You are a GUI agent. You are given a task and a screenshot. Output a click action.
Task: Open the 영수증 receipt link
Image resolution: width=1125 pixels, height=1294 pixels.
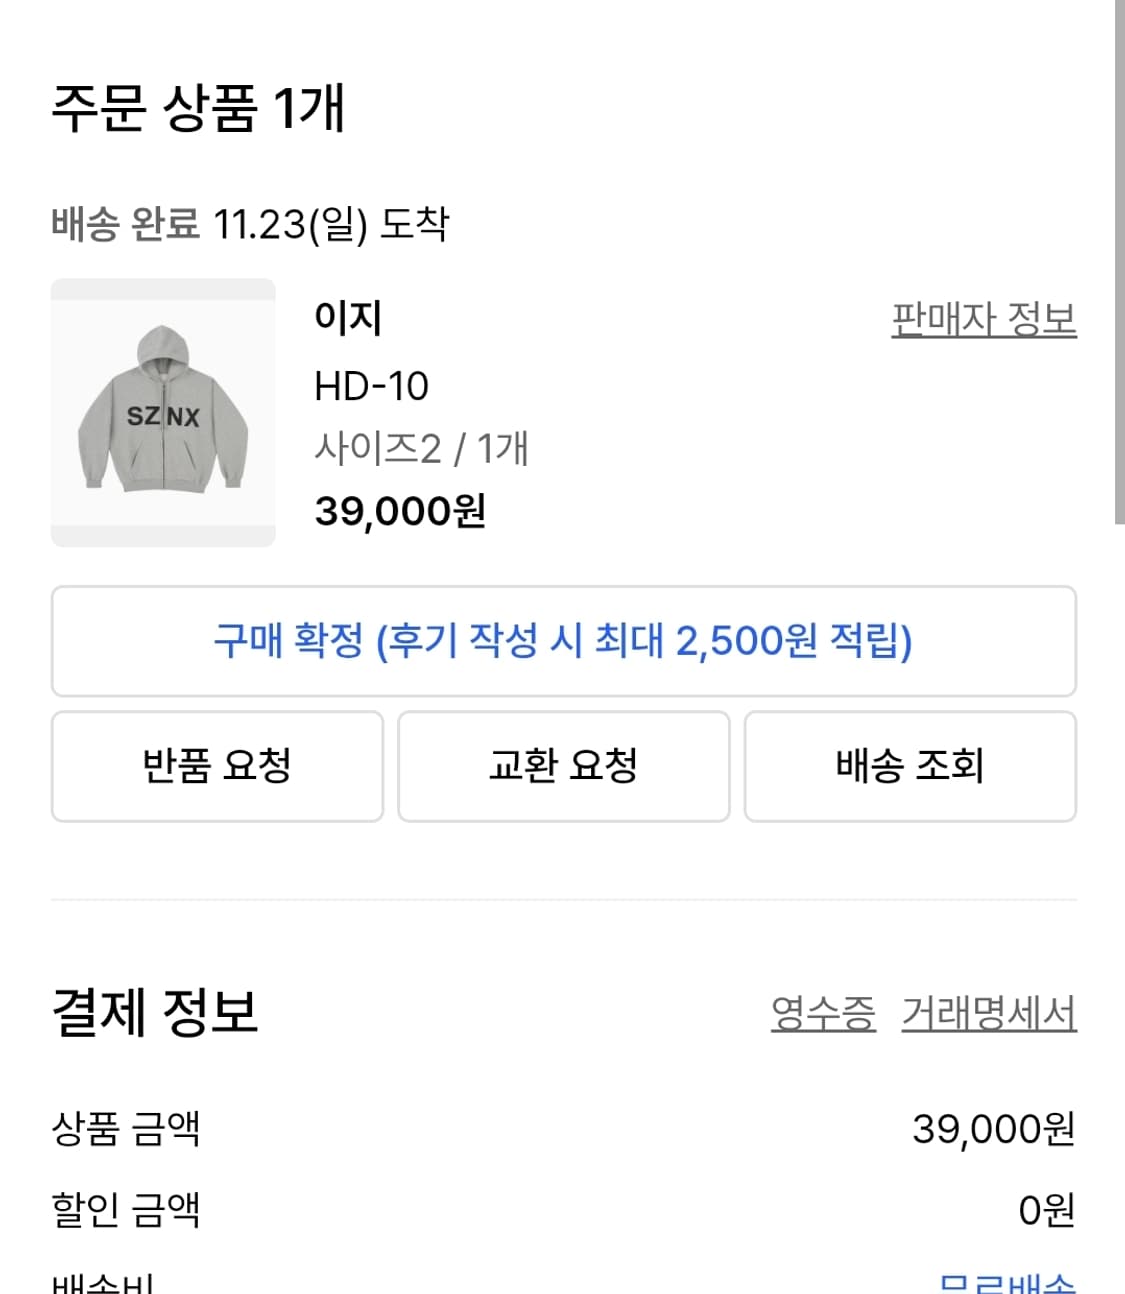tap(822, 1013)
